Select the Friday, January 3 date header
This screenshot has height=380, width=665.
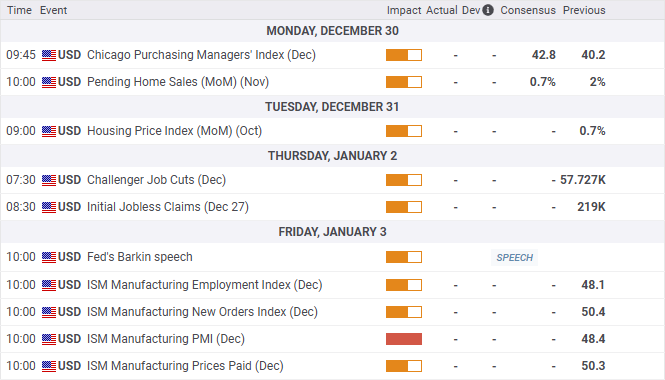tap(332, 232)
